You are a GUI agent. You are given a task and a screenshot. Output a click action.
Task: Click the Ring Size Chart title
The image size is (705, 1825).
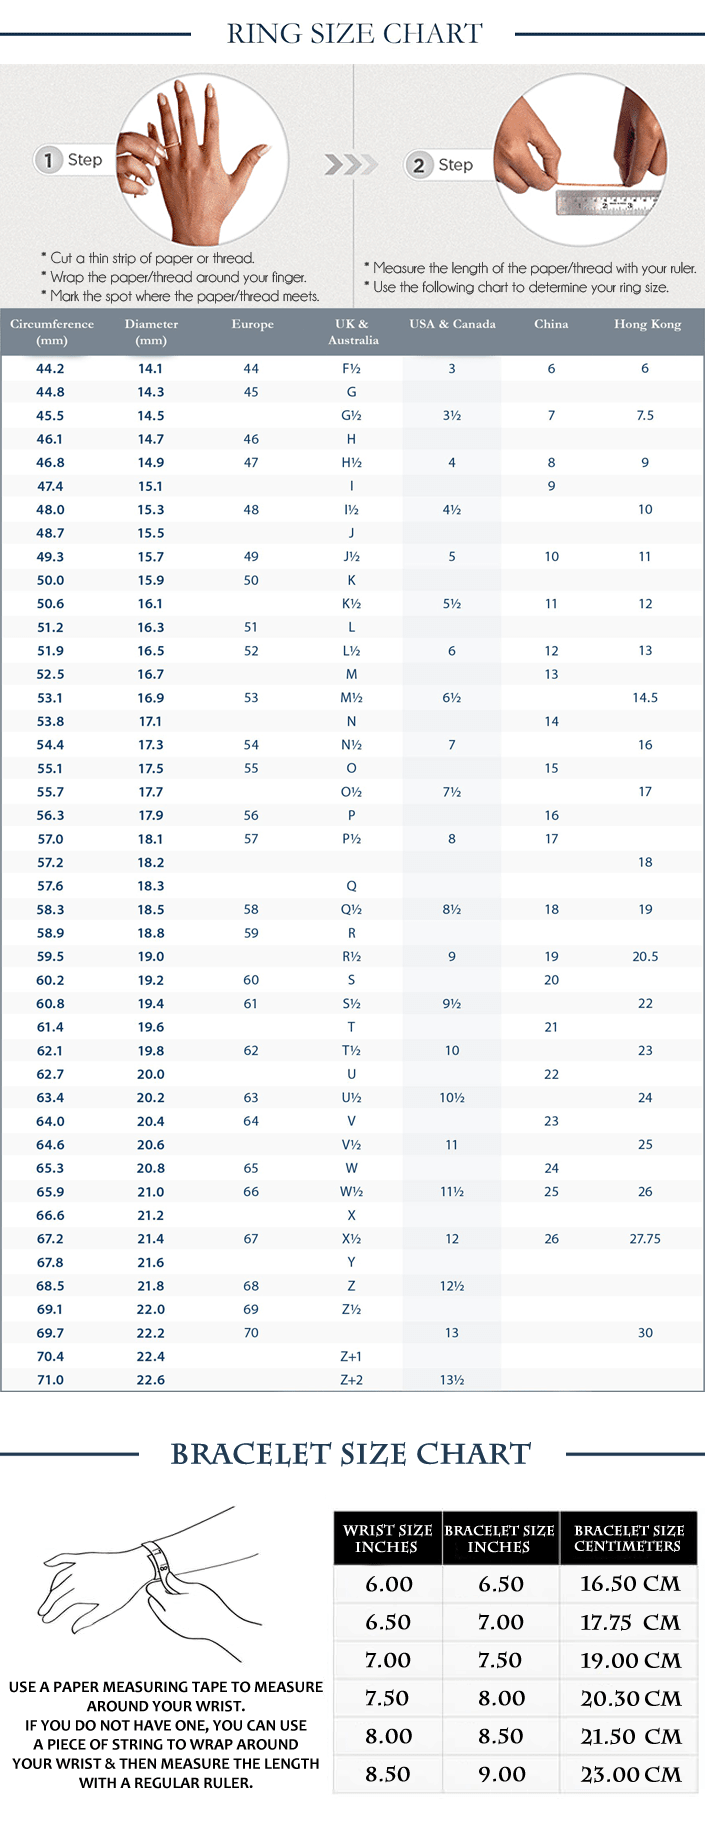(x=354, y=34)
